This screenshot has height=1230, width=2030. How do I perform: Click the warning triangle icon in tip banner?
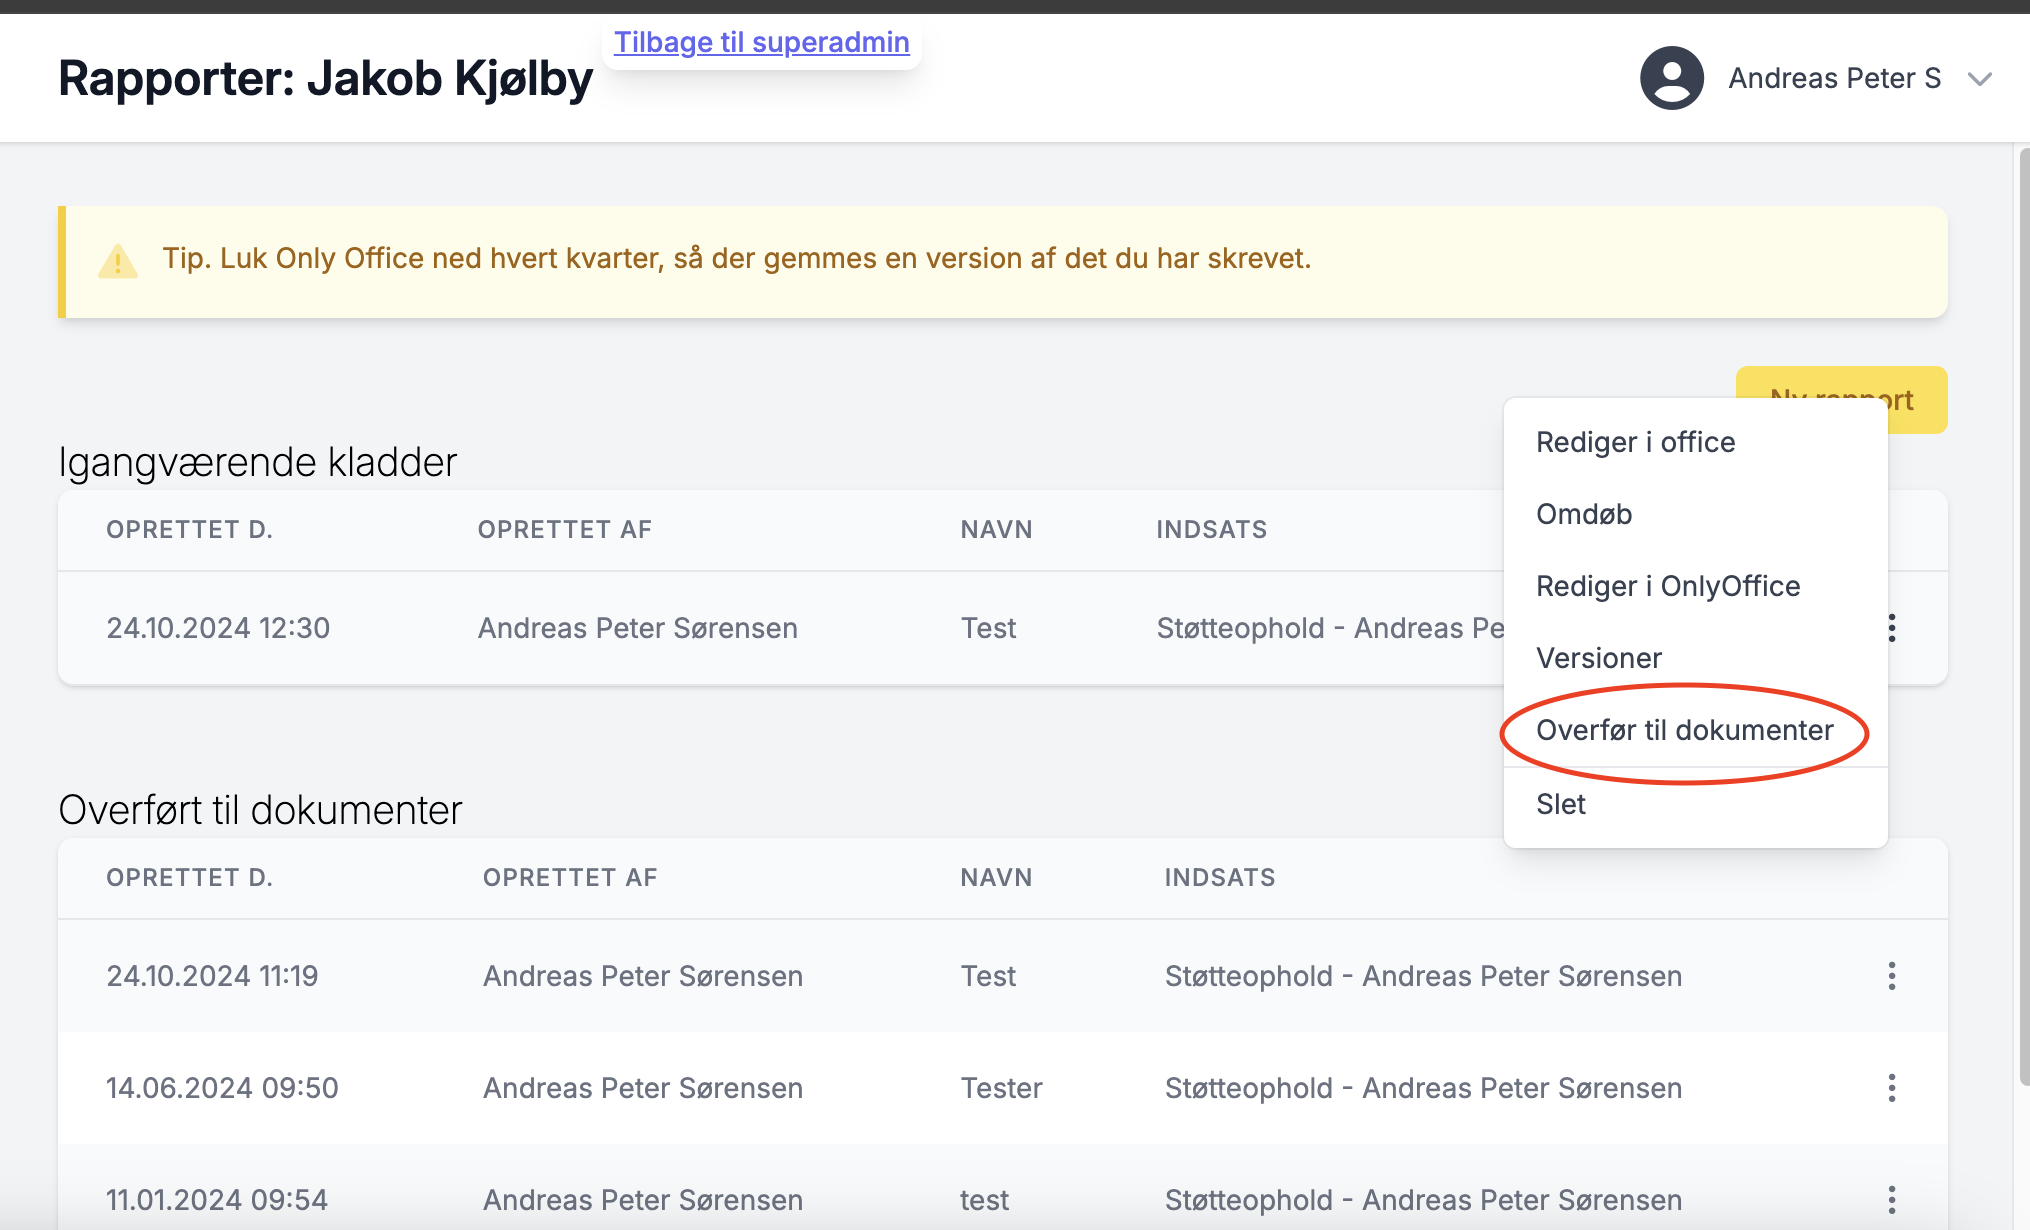[x=118, y=261]
